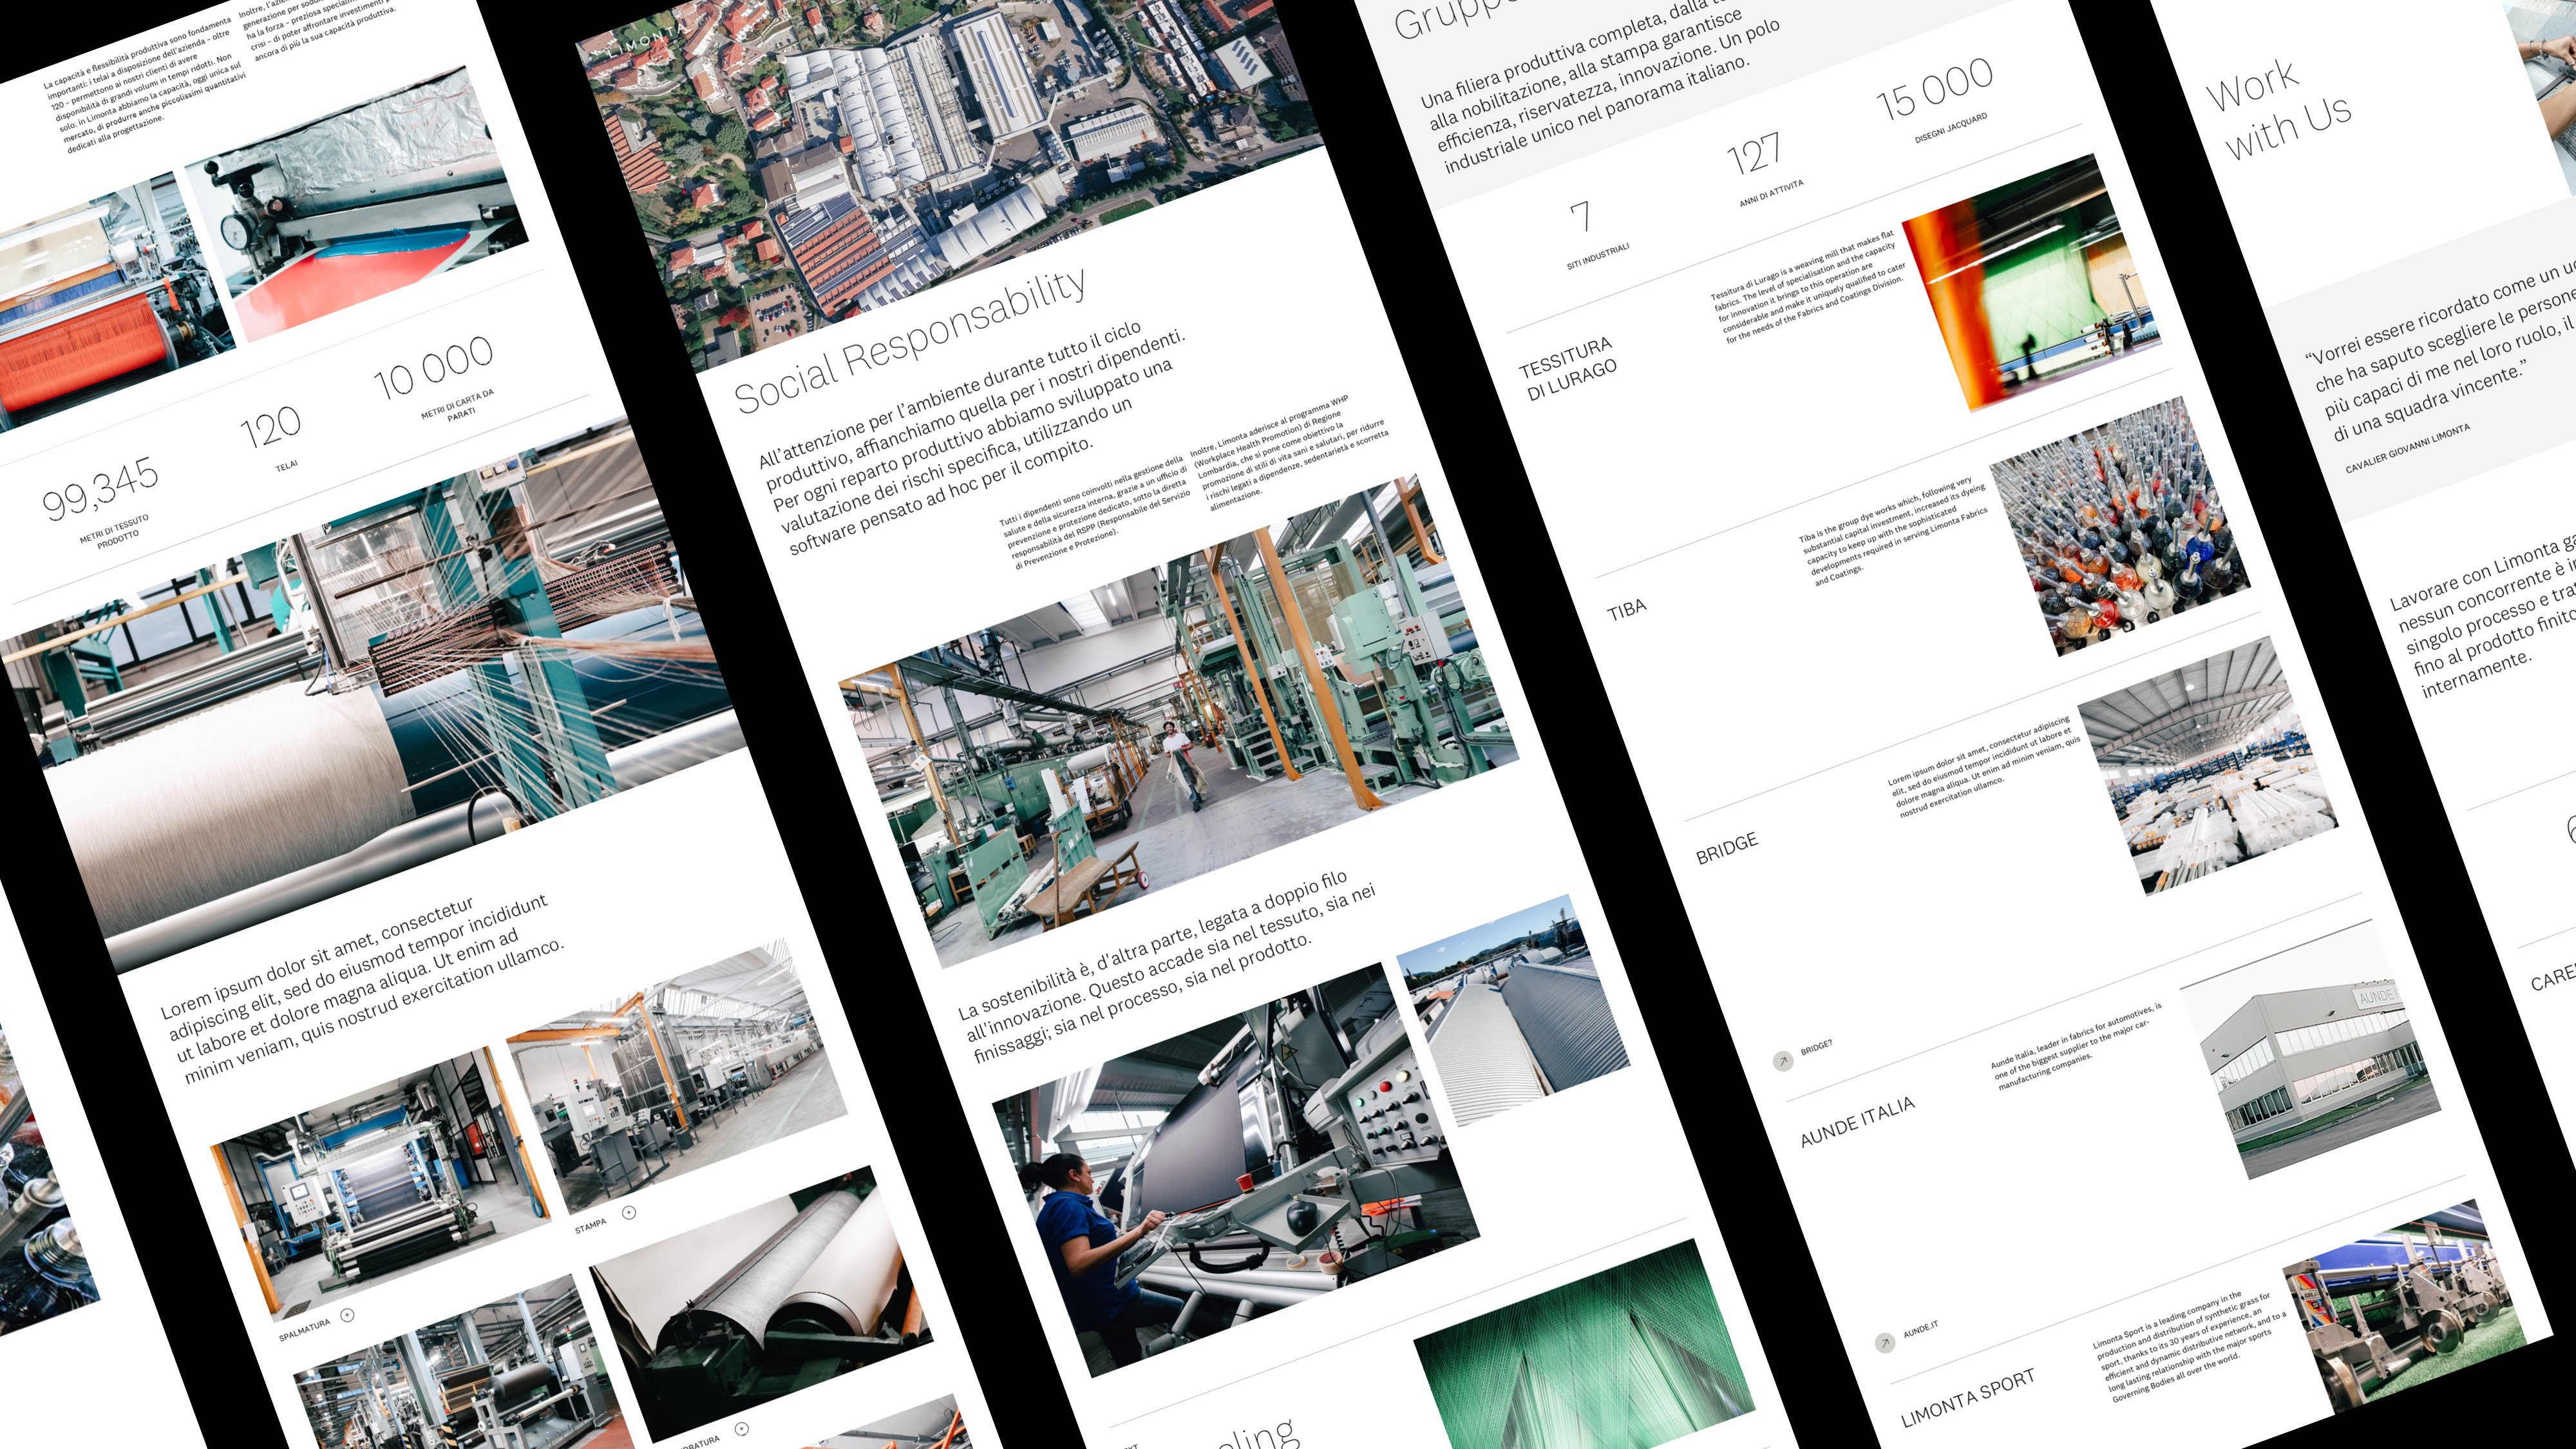Click the plus icon under white roller photo
The height and width of the screenshot is (1449, 2576).
(741, 1428)
